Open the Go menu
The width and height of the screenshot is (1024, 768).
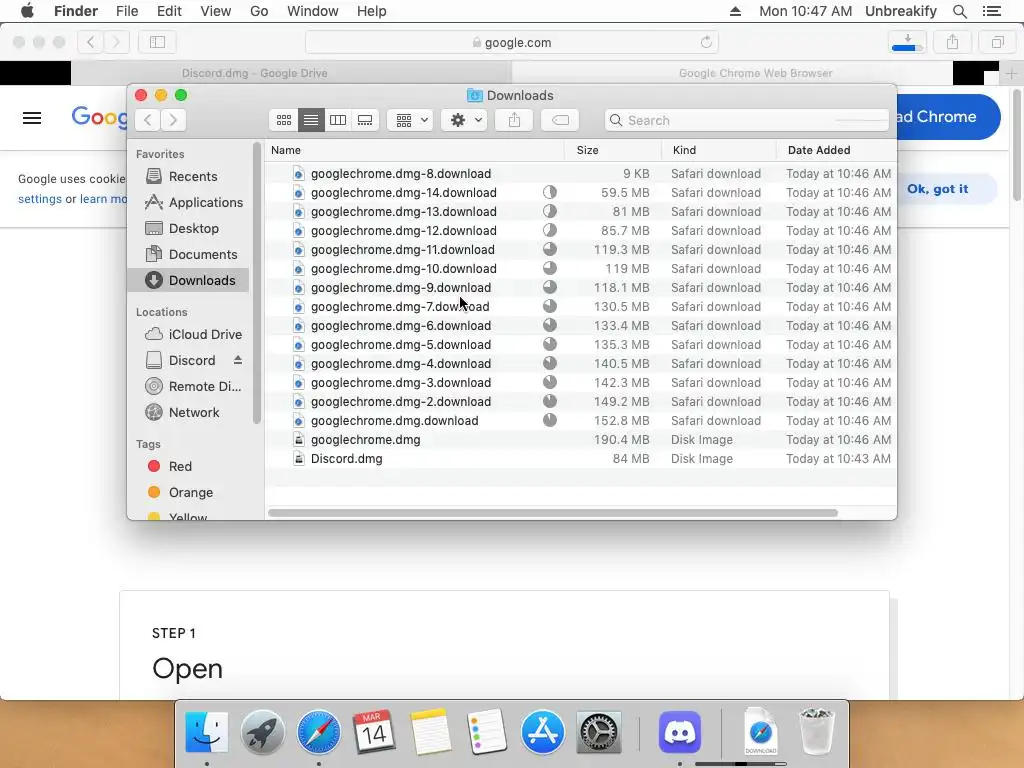(259, 11)
